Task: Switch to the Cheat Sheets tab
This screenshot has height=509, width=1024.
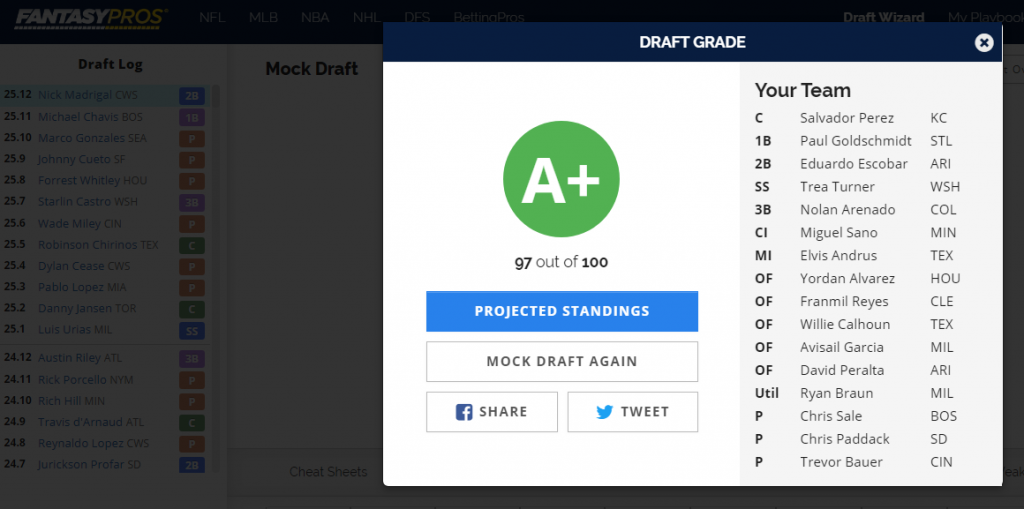Action: 327,471
